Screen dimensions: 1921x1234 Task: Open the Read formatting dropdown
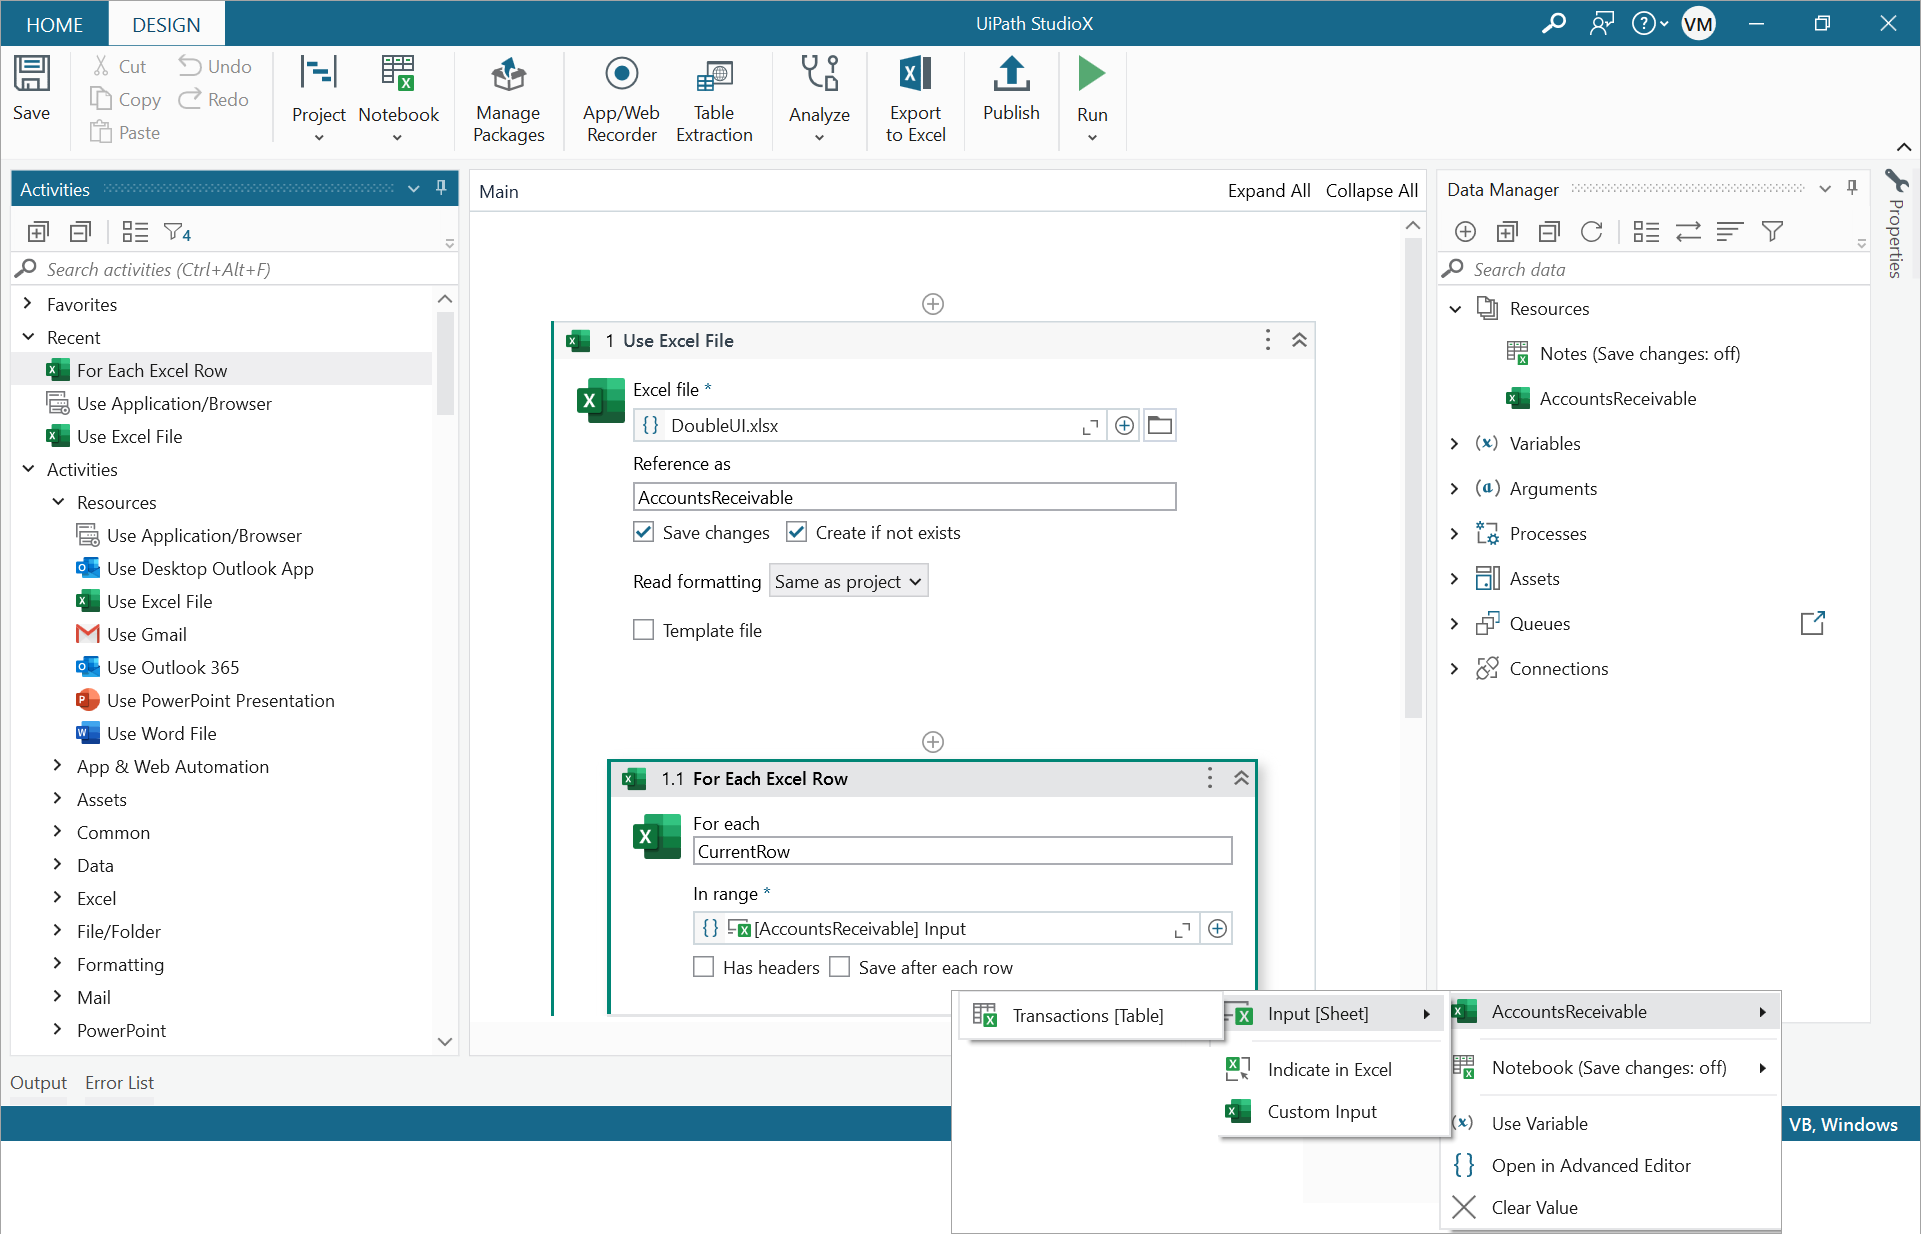pyautogui.click(x=848, y=581)
